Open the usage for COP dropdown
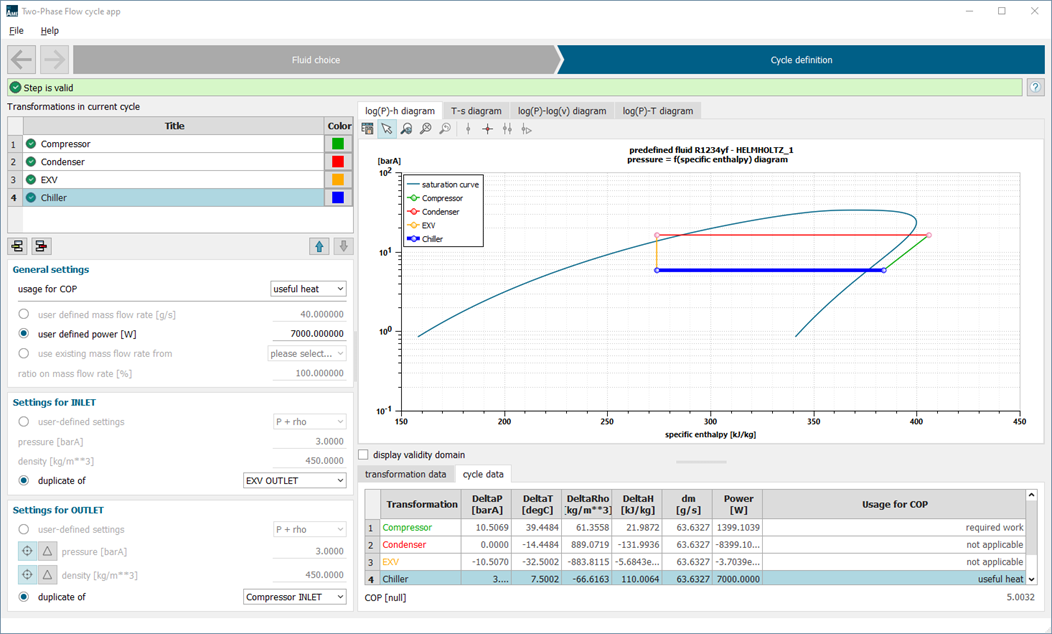Image resolution: width=1052 pixels, height=634 pixels. [308, 289]
